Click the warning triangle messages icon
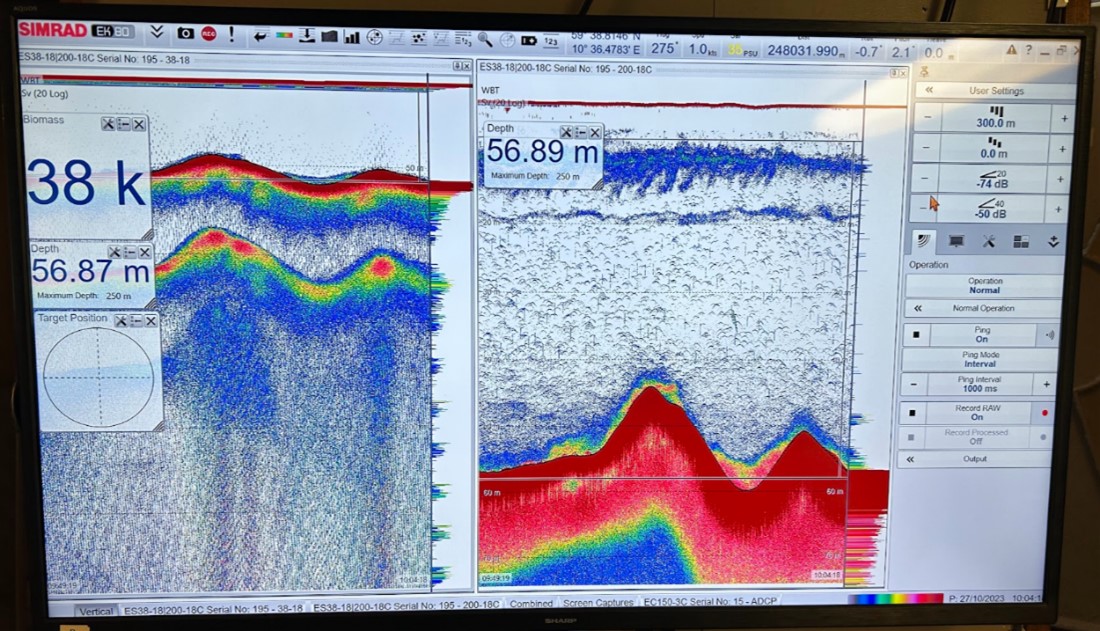Viewport: 1100px width, 631px height. point(1012,49)
